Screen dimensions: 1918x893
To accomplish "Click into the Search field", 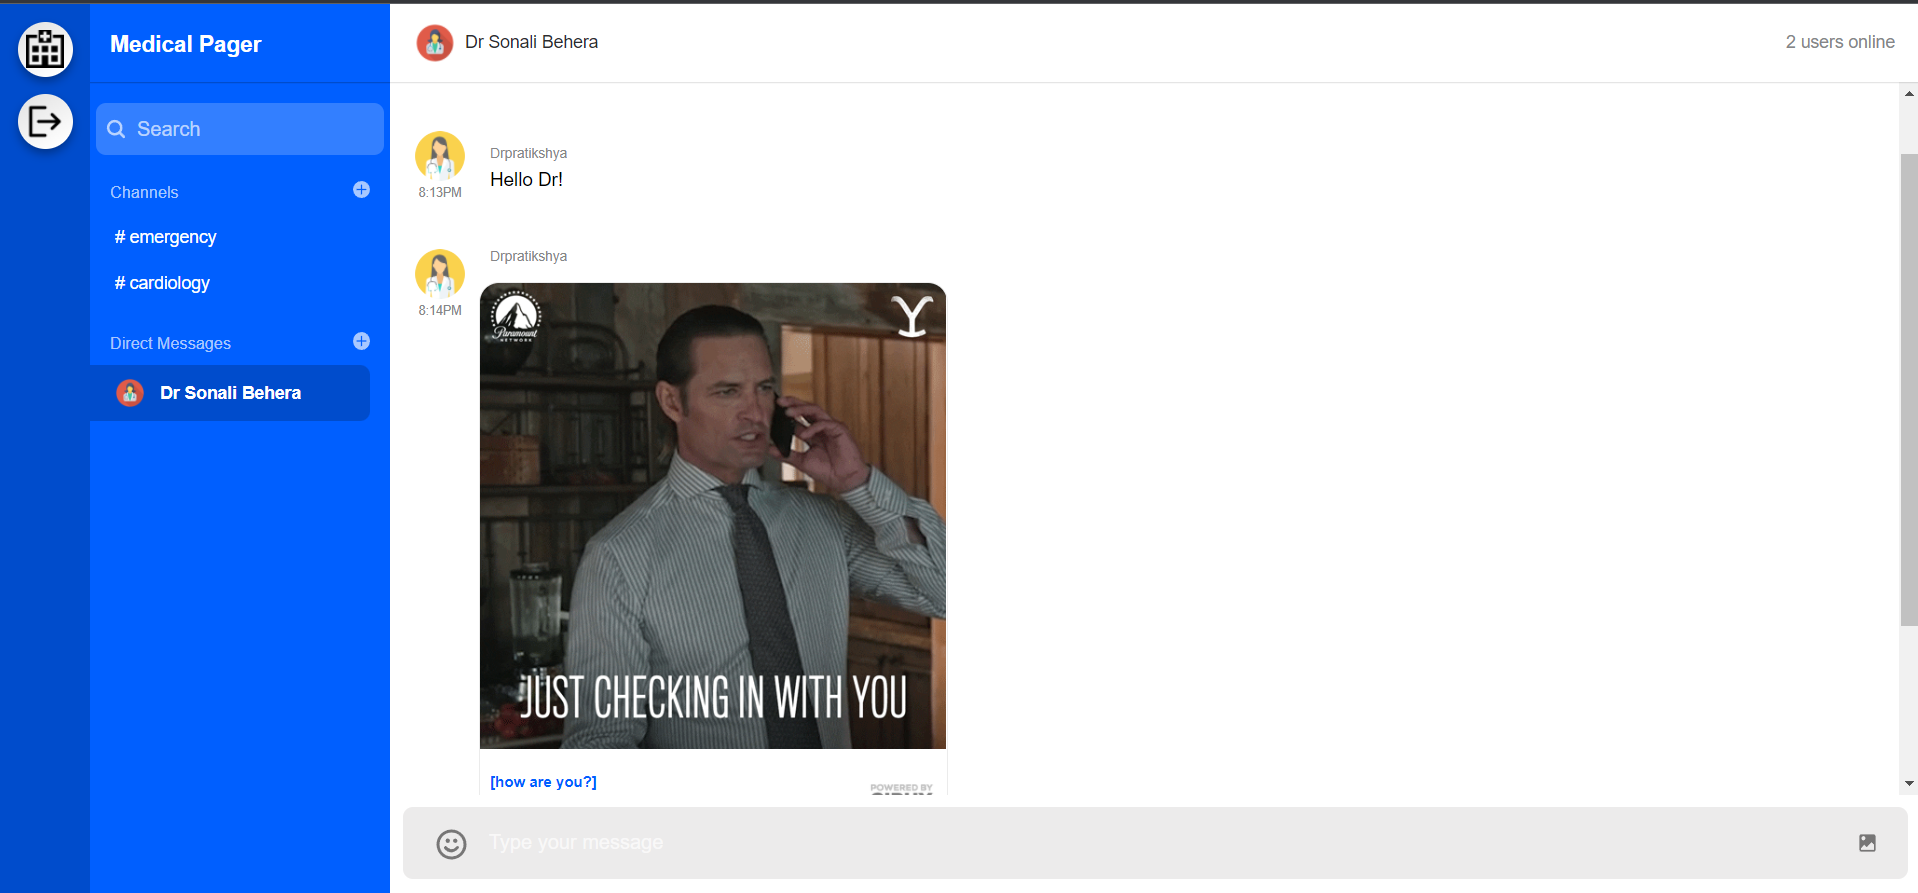I will 240,129.
